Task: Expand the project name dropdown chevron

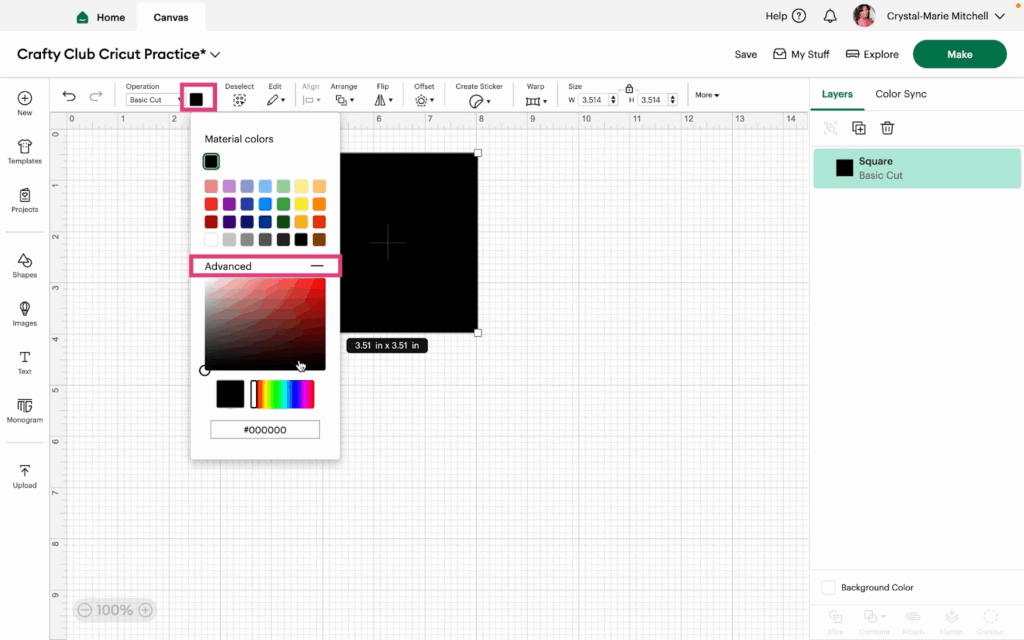Action: (x=215, y=55)
